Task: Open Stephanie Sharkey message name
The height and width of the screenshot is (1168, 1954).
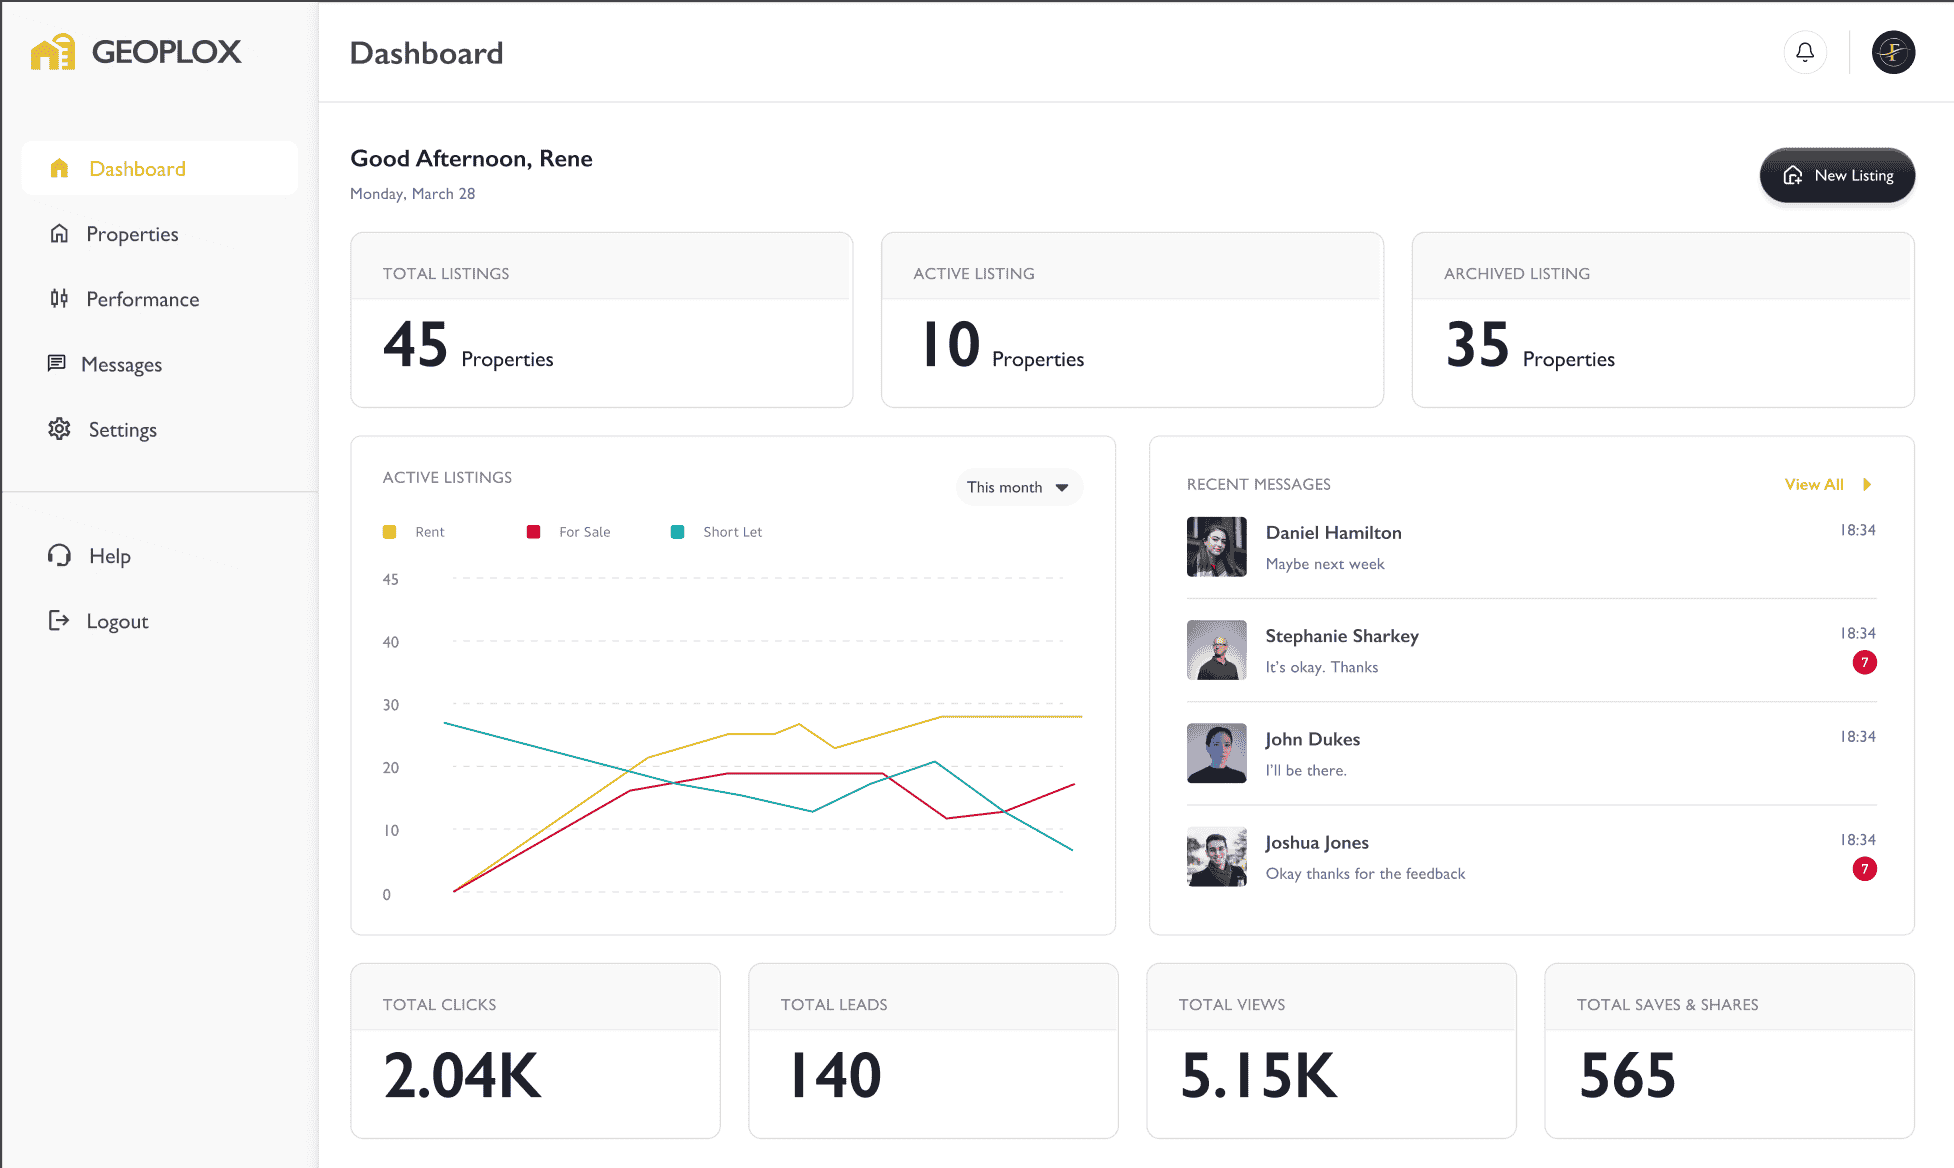Action: (1341, 636)
